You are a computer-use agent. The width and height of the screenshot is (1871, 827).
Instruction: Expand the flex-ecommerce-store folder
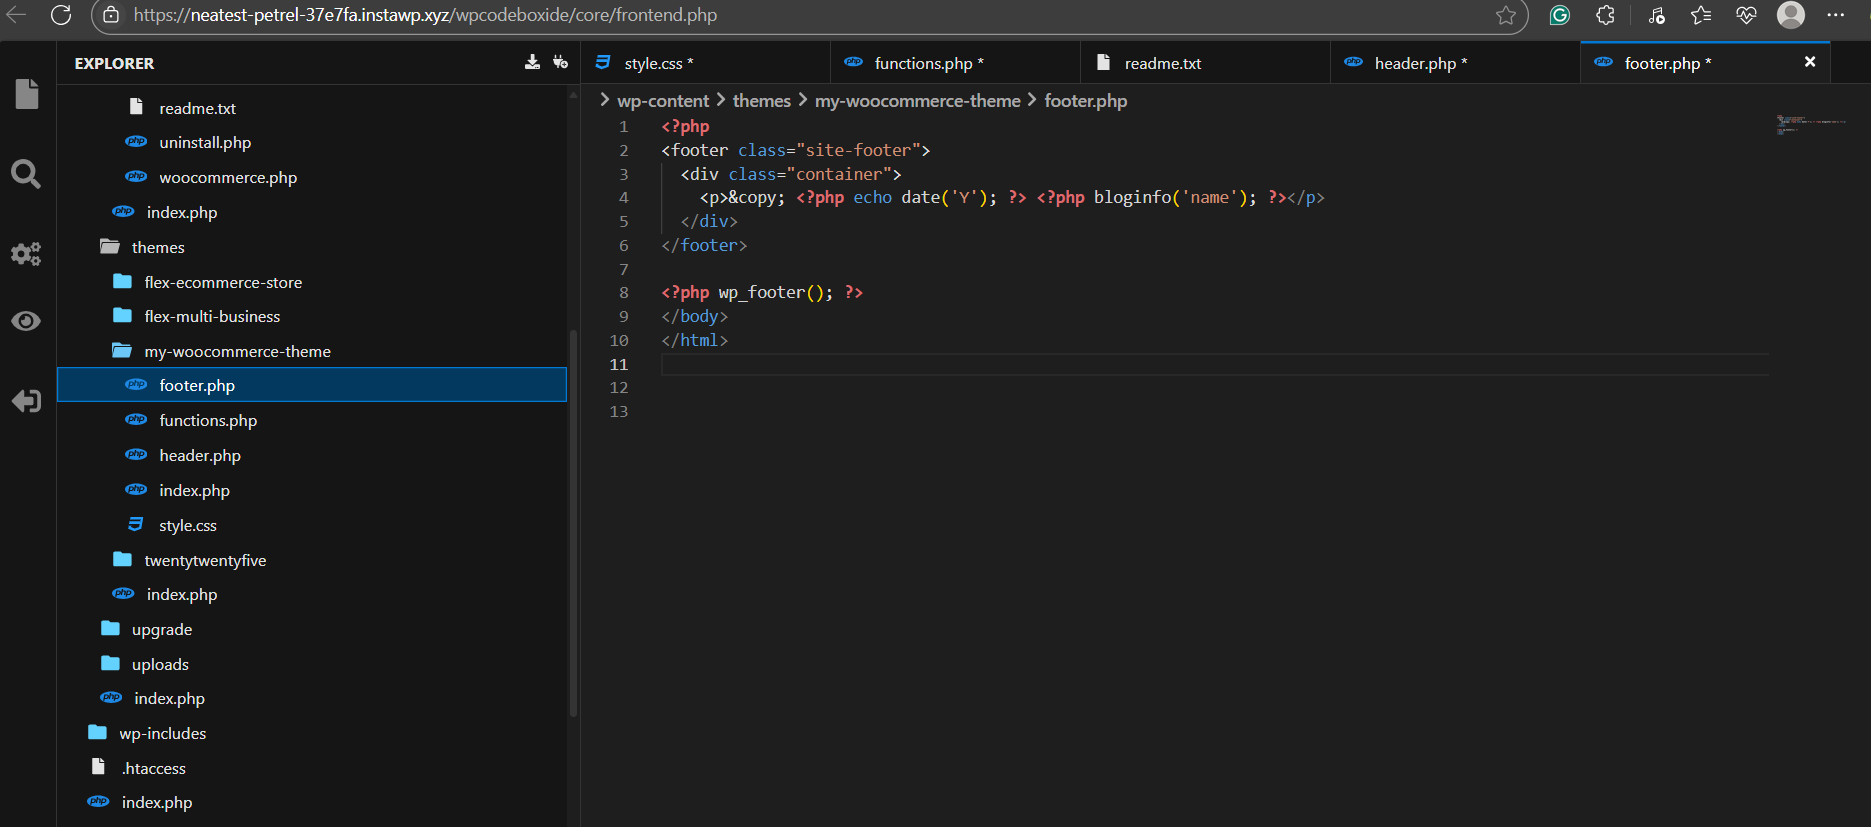pos(223,282)
